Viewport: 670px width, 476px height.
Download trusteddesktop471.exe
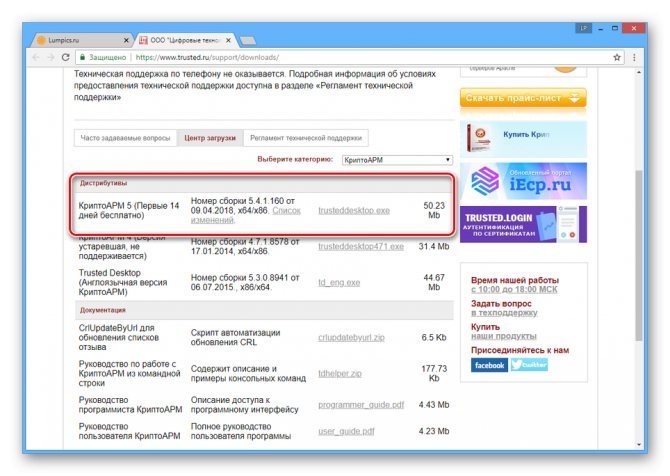point(361,247)
